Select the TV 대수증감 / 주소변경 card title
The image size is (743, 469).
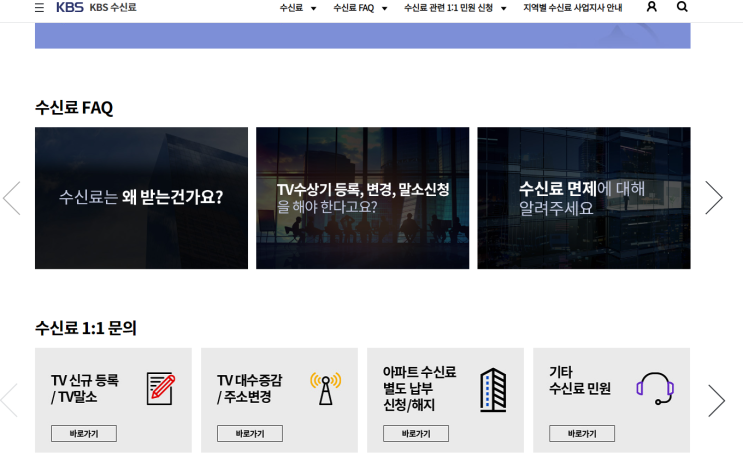[x=249, y=388]
